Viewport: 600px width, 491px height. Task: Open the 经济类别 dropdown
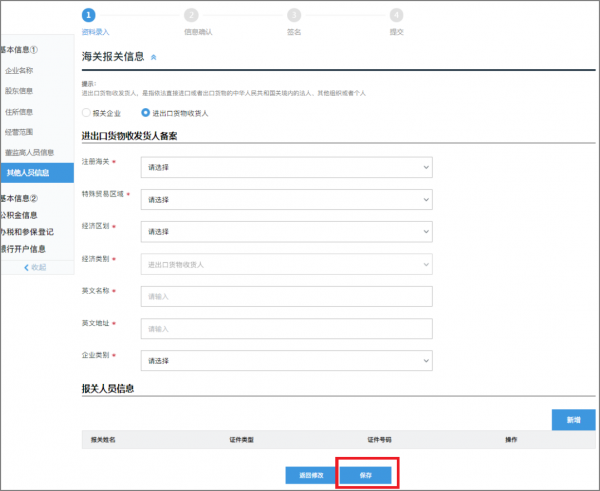286,264
